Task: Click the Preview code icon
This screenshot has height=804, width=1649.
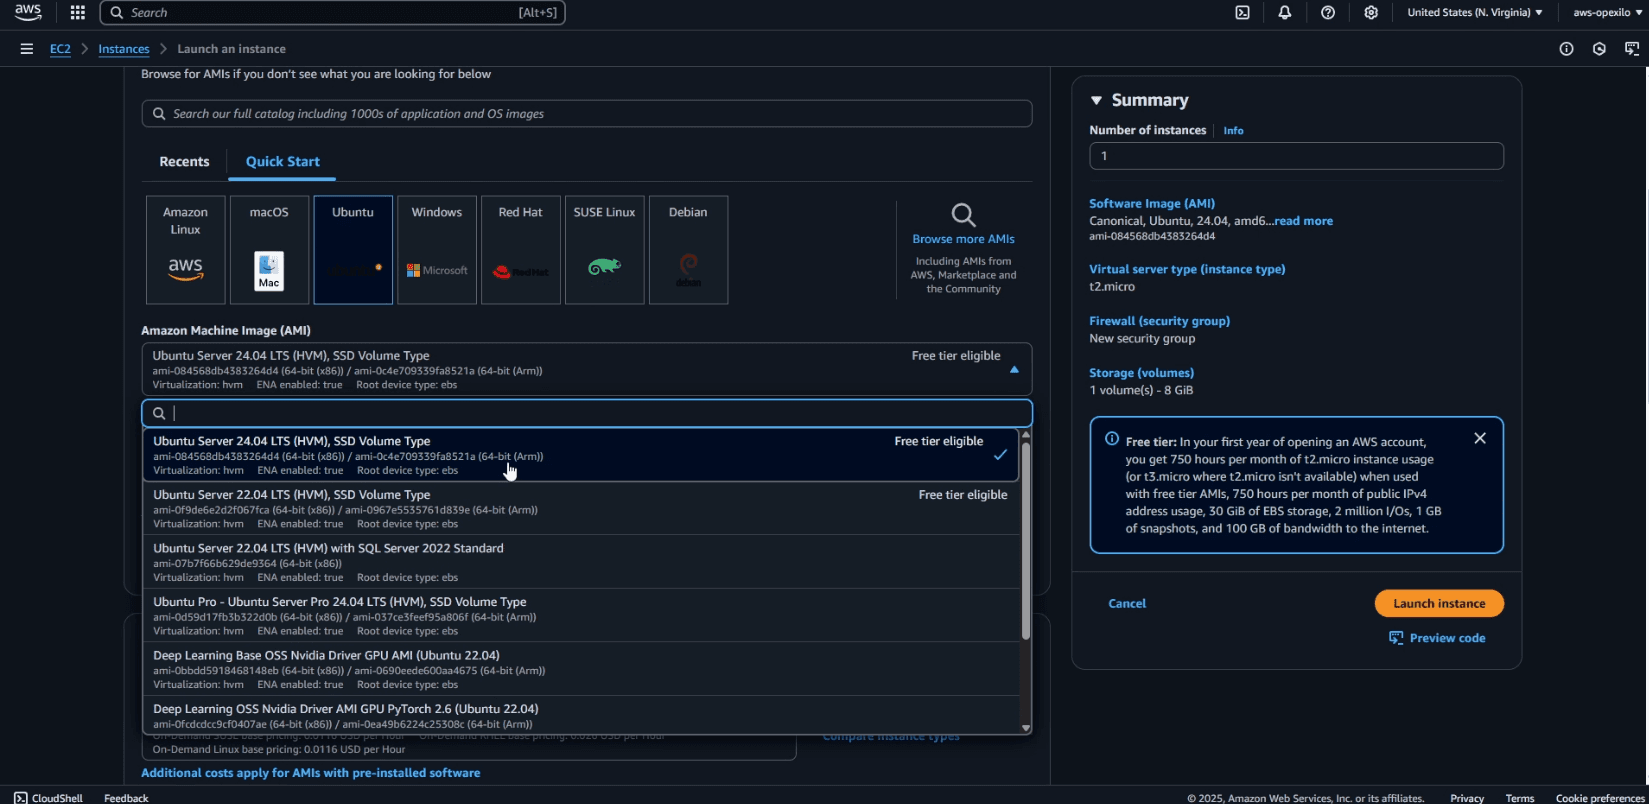Action: click(1396, 638)
